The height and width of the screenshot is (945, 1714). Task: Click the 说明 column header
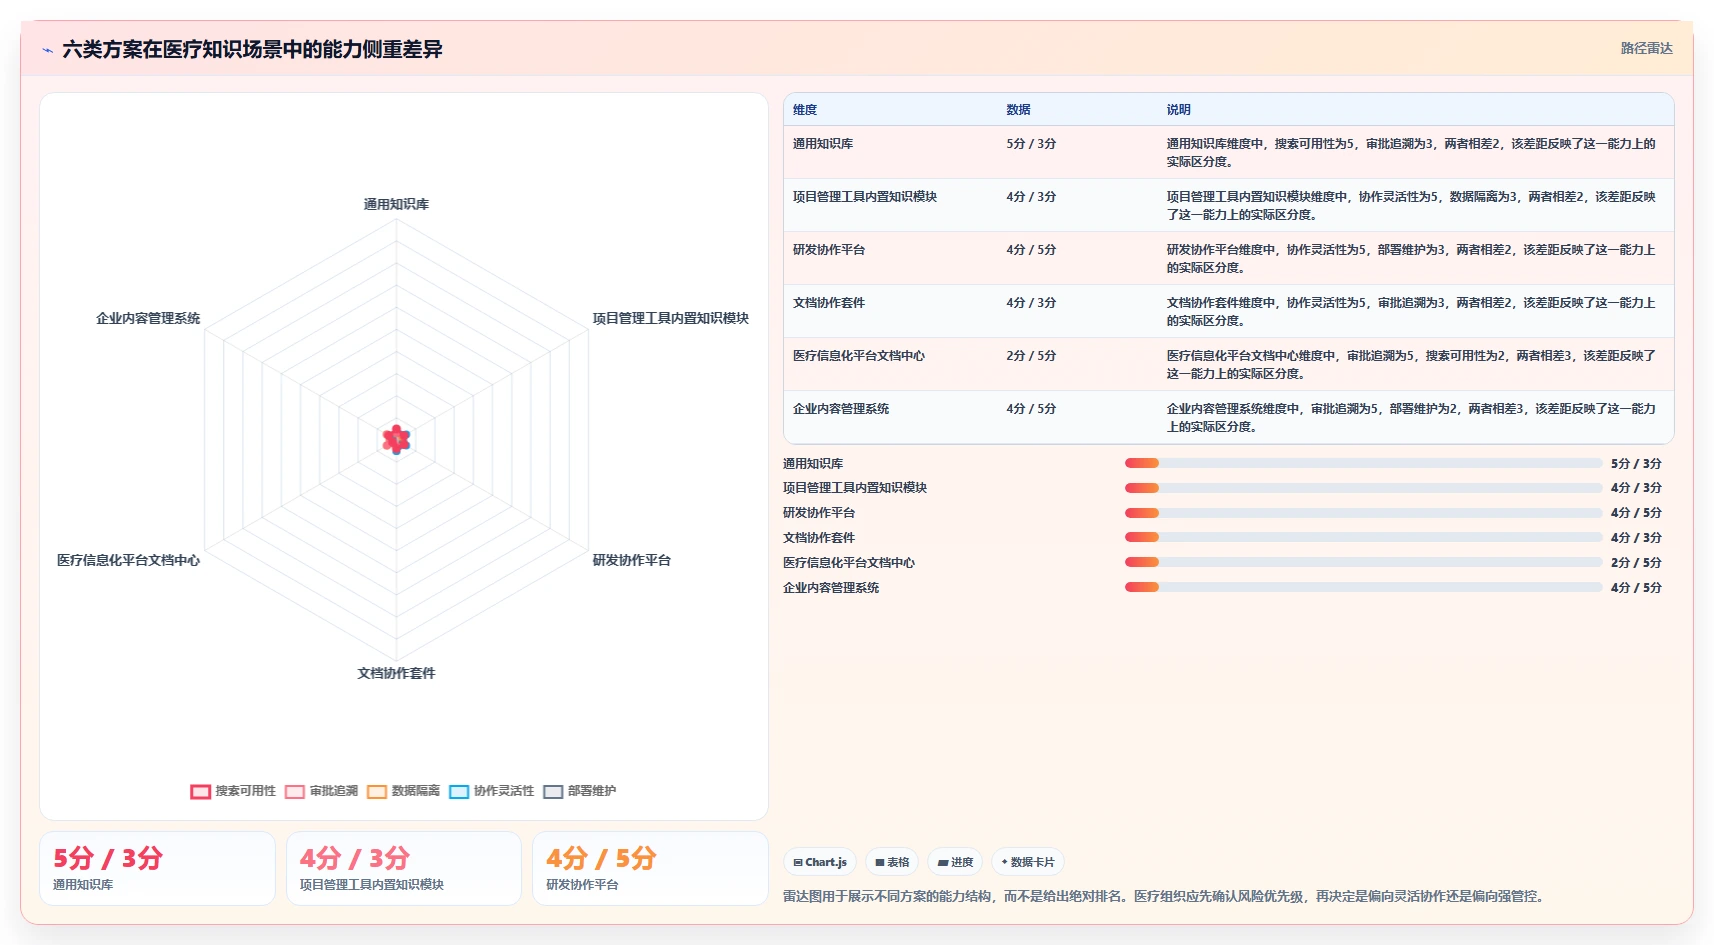click(x=1178, y=110)
